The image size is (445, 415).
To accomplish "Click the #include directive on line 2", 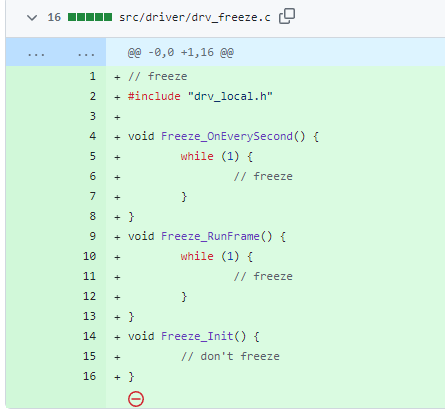I will [x=154, y=96].
